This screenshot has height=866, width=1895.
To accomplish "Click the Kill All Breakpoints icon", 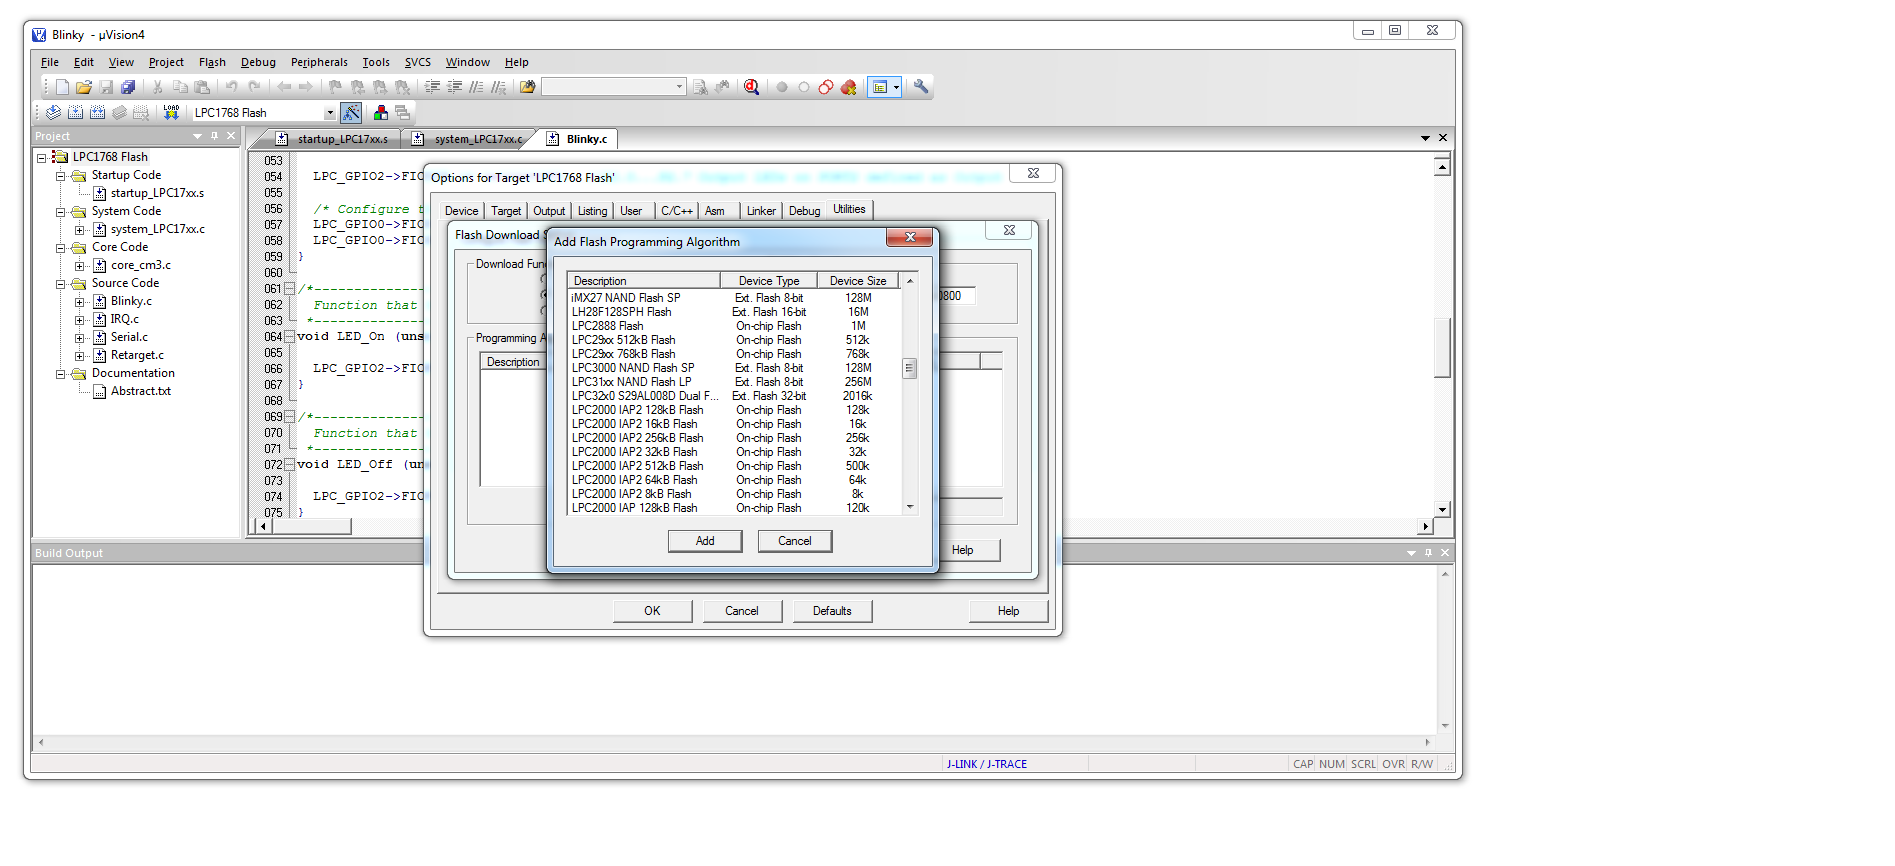I will click(848, 87).
